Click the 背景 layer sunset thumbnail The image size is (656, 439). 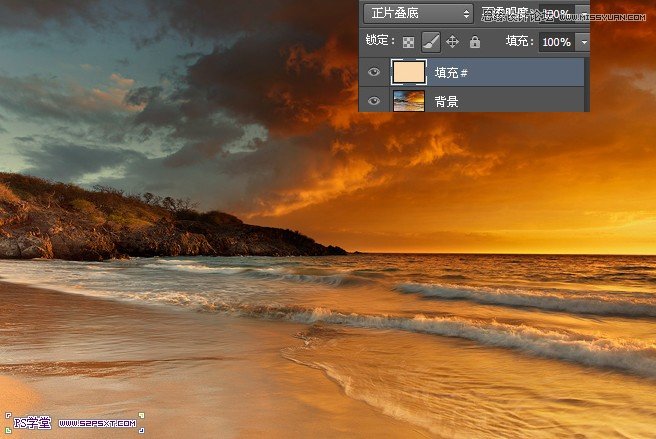pos(408,101)
